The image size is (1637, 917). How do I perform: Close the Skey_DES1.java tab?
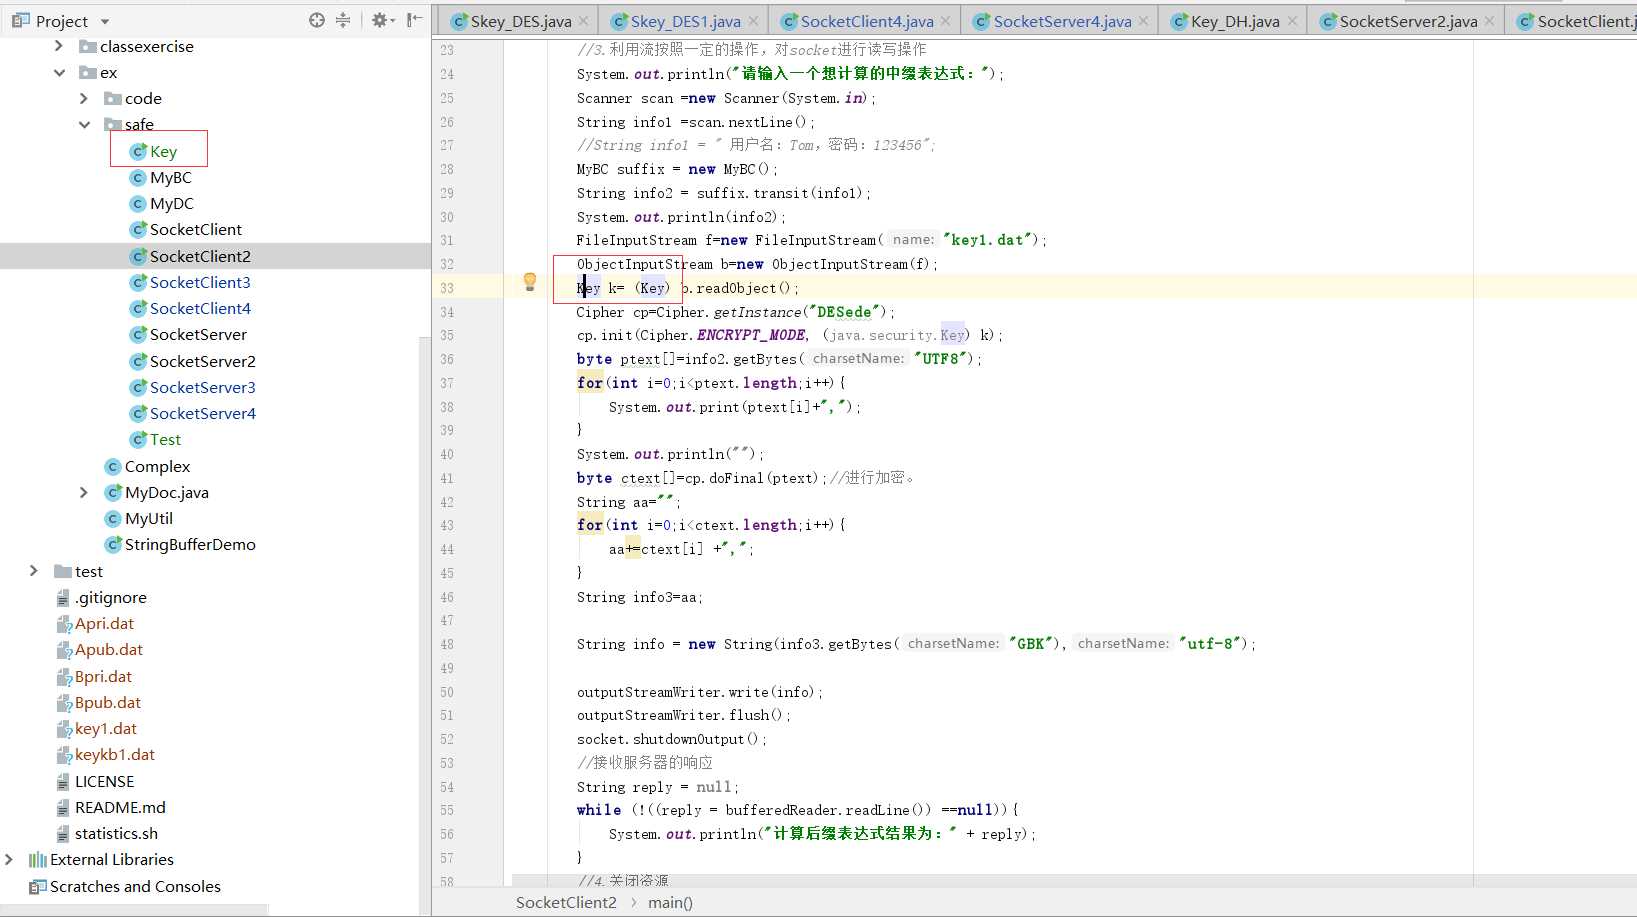pyautogui.click(x=753, y=21)
